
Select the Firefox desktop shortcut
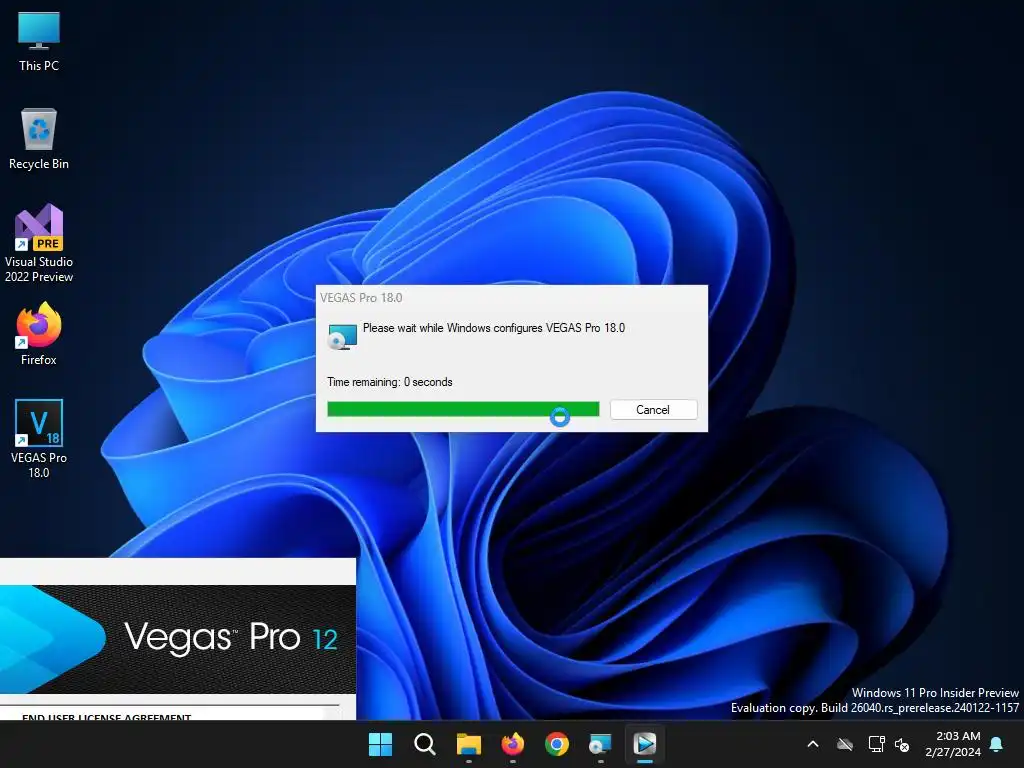39,334
